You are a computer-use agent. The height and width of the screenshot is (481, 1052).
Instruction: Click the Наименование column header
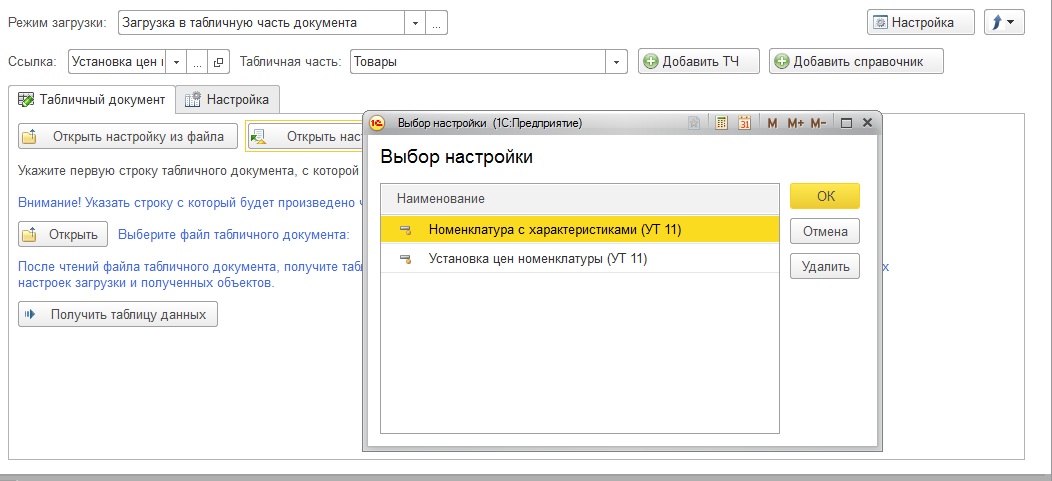tap(580, 199)
